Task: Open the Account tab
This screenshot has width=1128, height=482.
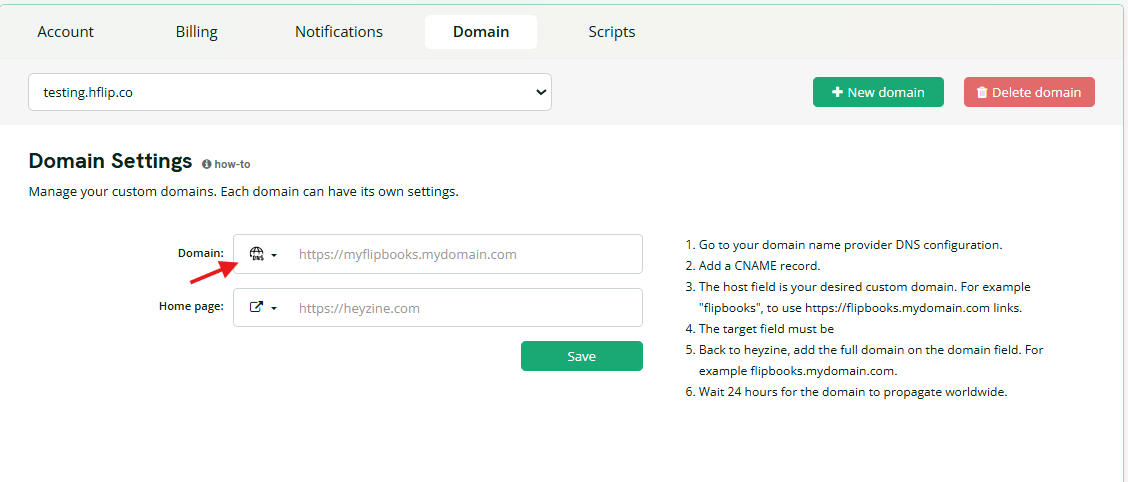Action: coord(65,32)
